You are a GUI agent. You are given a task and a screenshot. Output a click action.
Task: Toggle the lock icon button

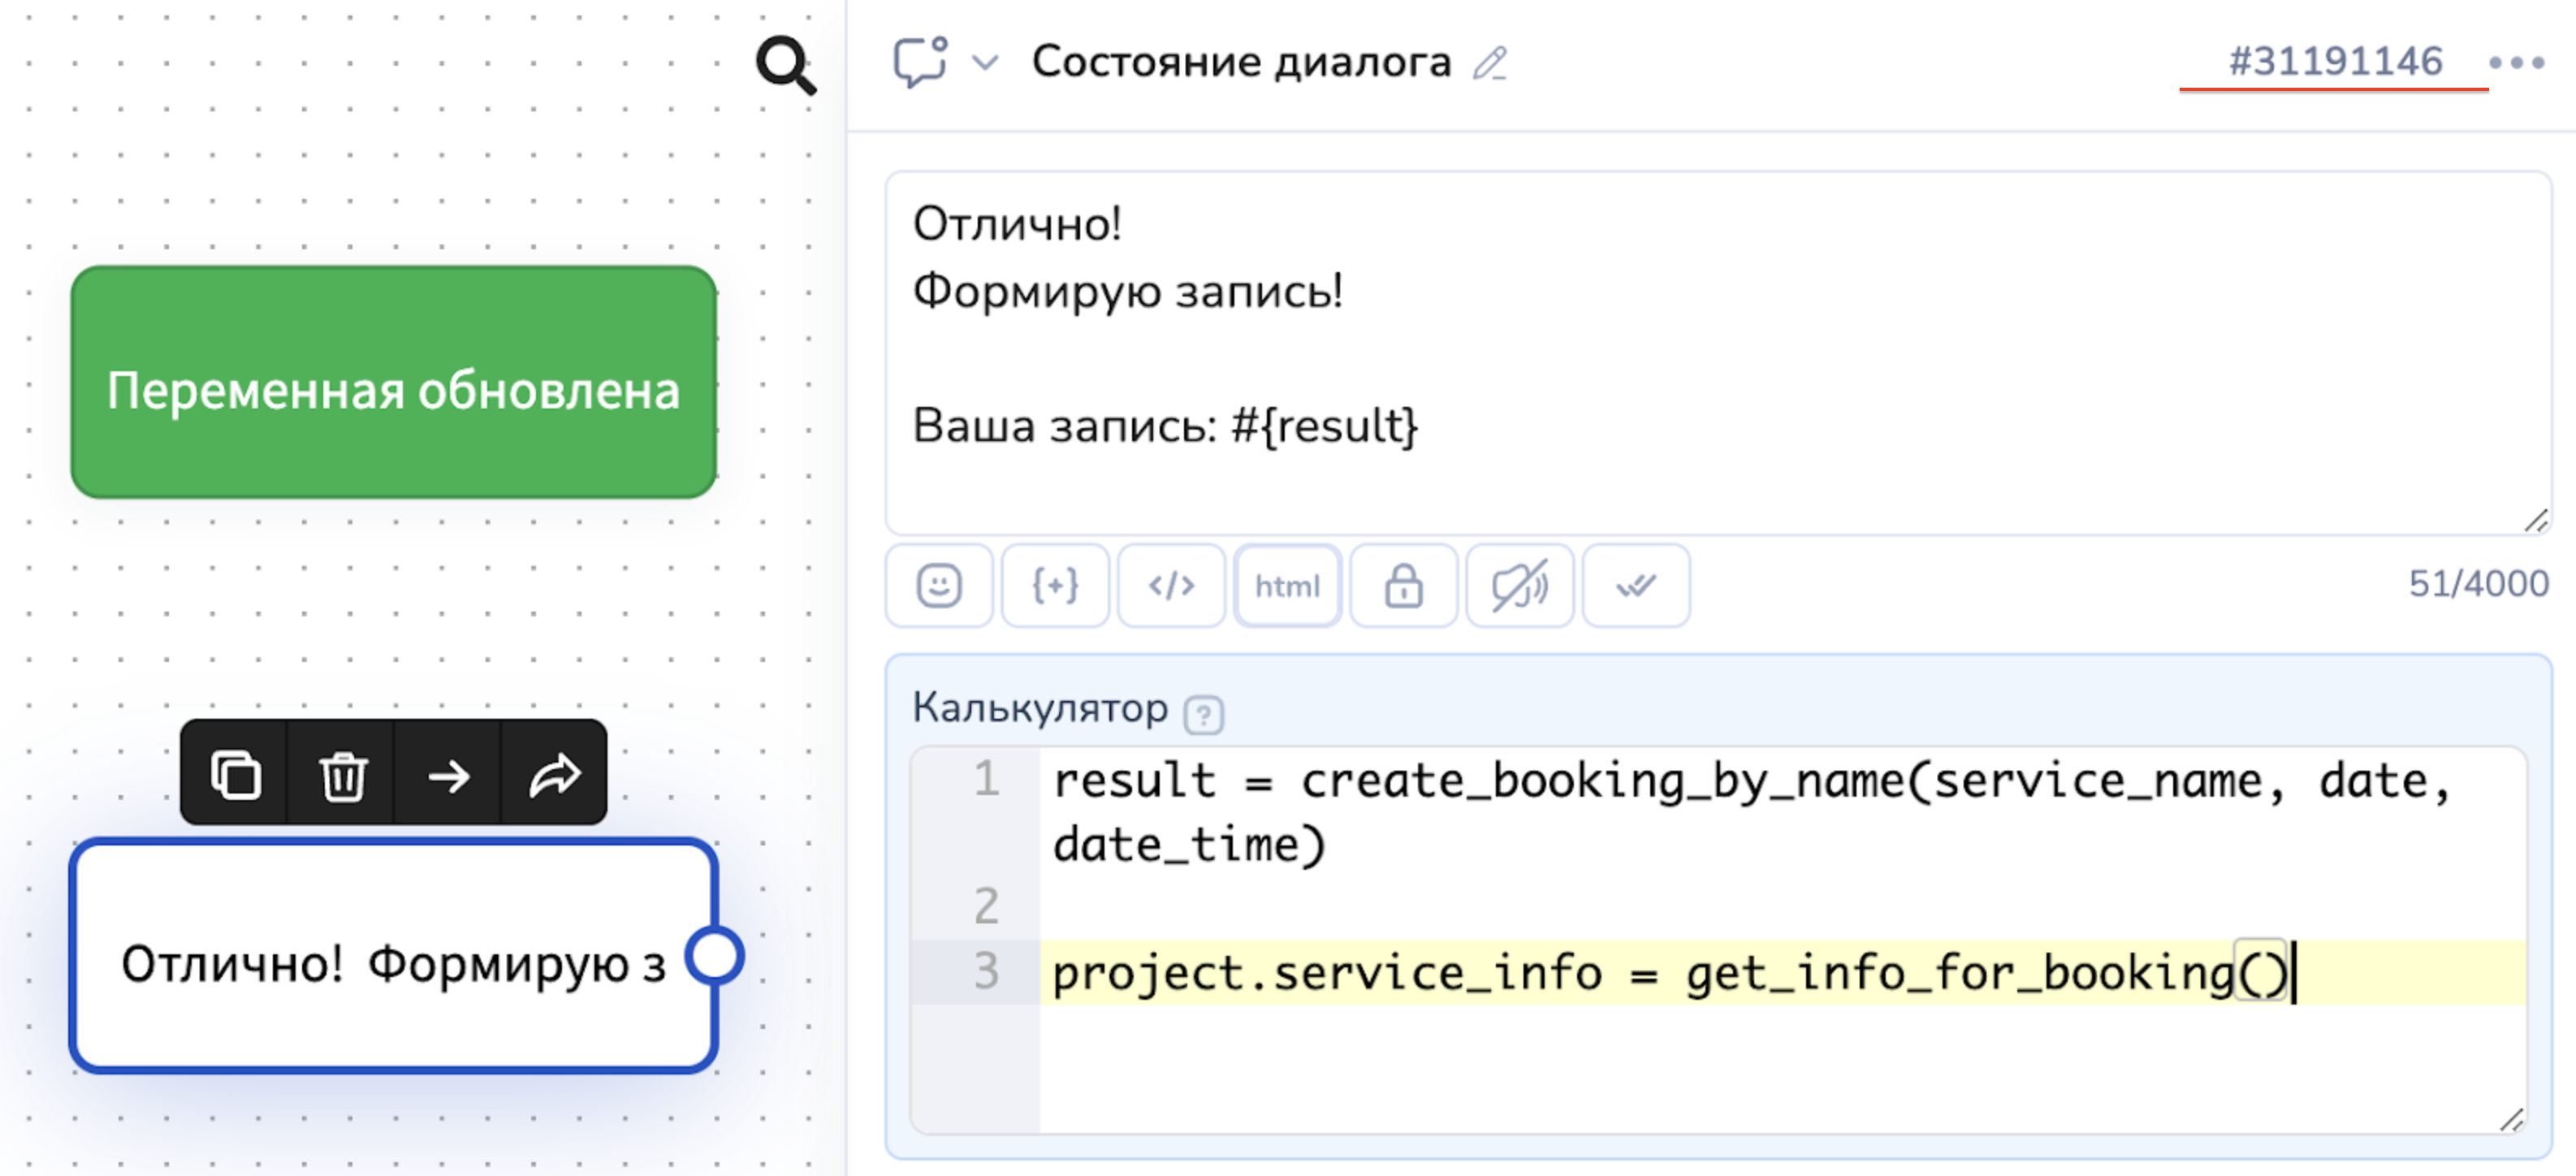click(1403, 586)
